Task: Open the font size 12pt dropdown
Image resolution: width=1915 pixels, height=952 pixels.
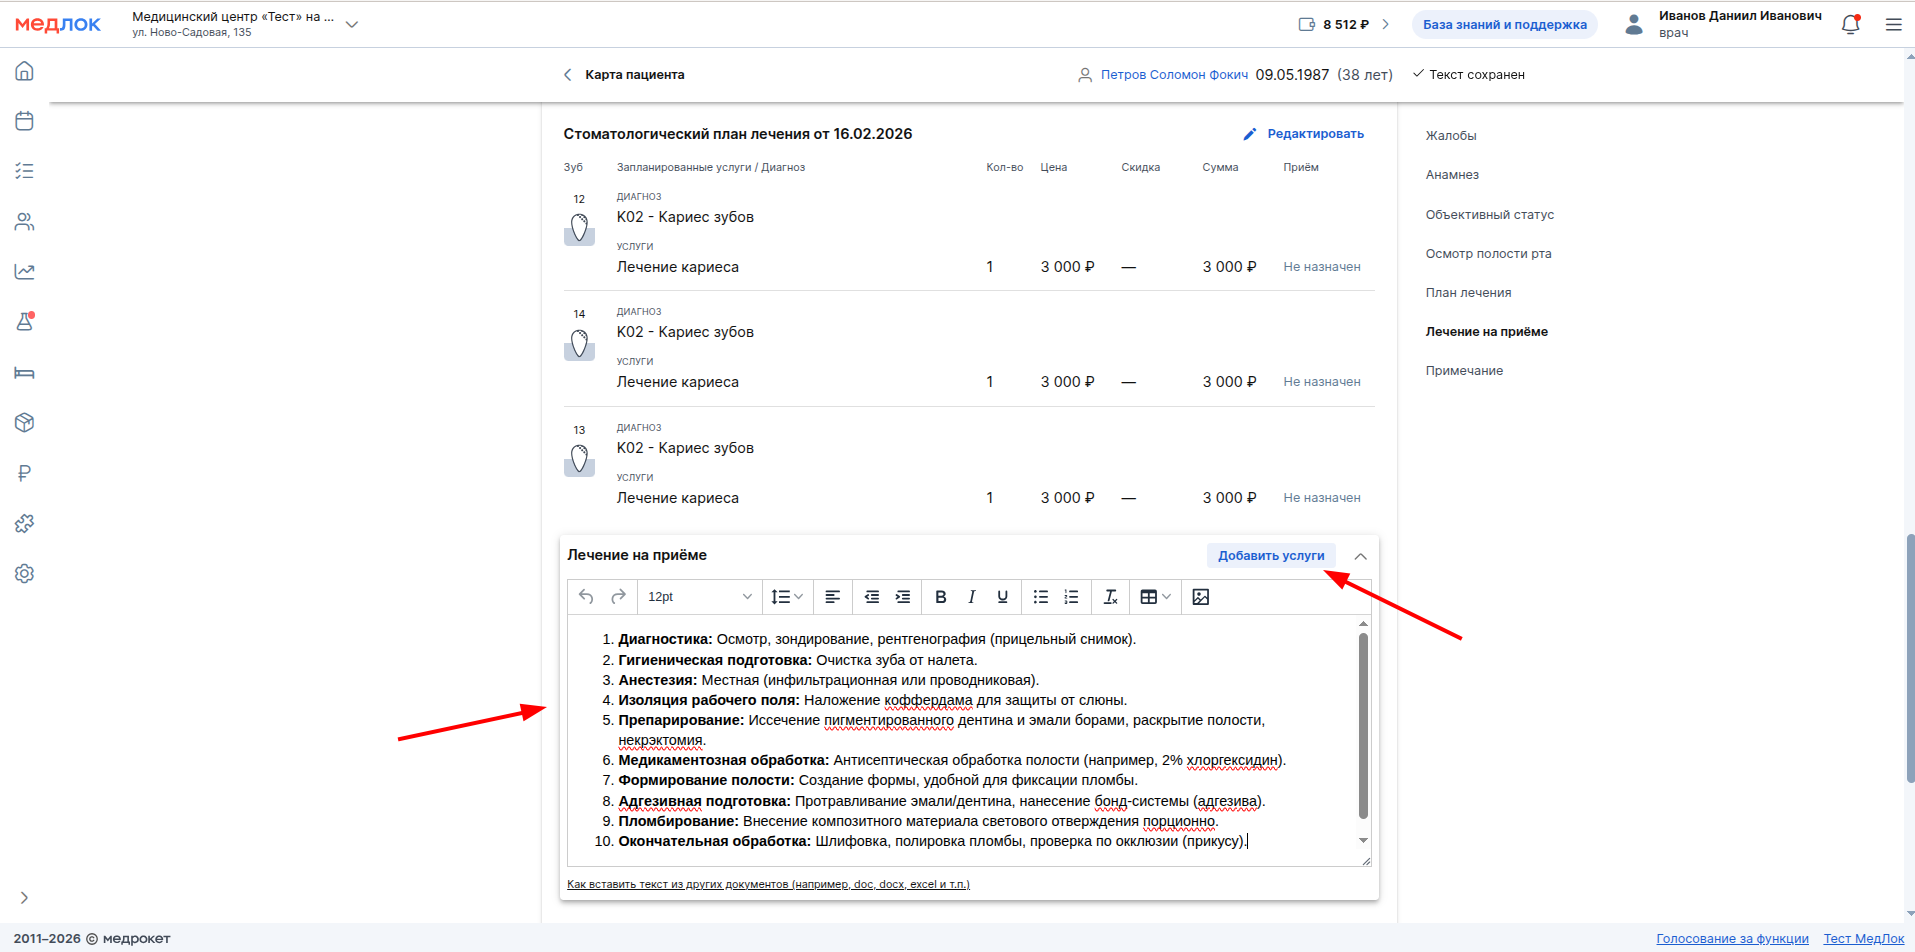Action: [x=699, y=597]
